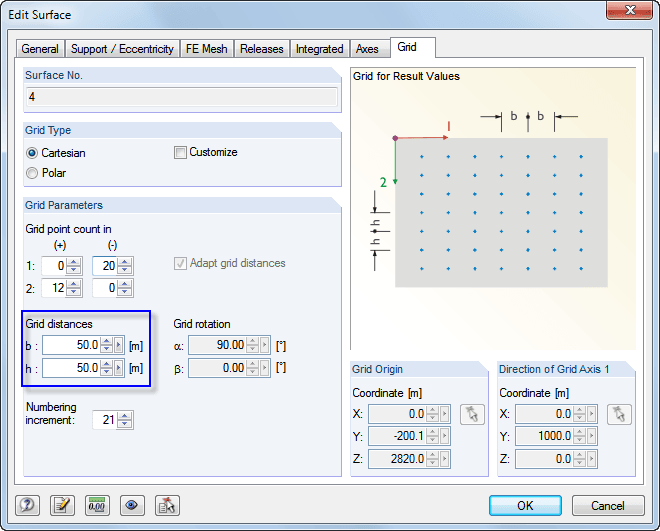Open the Integrated tab

coord(319,49)
